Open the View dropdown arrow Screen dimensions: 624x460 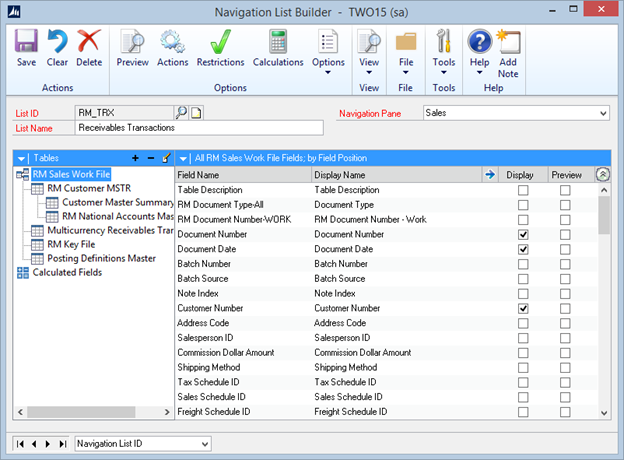pyautogui.click(x=369, y=72)
